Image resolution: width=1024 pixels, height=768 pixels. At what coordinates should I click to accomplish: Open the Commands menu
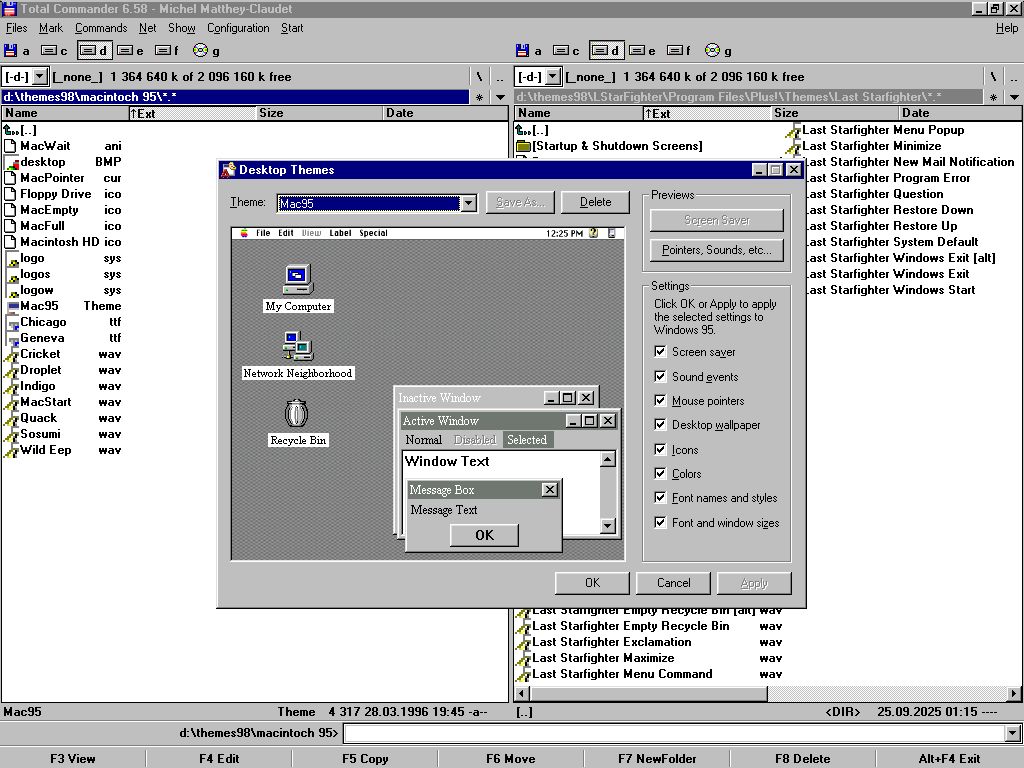click(101, 28)
